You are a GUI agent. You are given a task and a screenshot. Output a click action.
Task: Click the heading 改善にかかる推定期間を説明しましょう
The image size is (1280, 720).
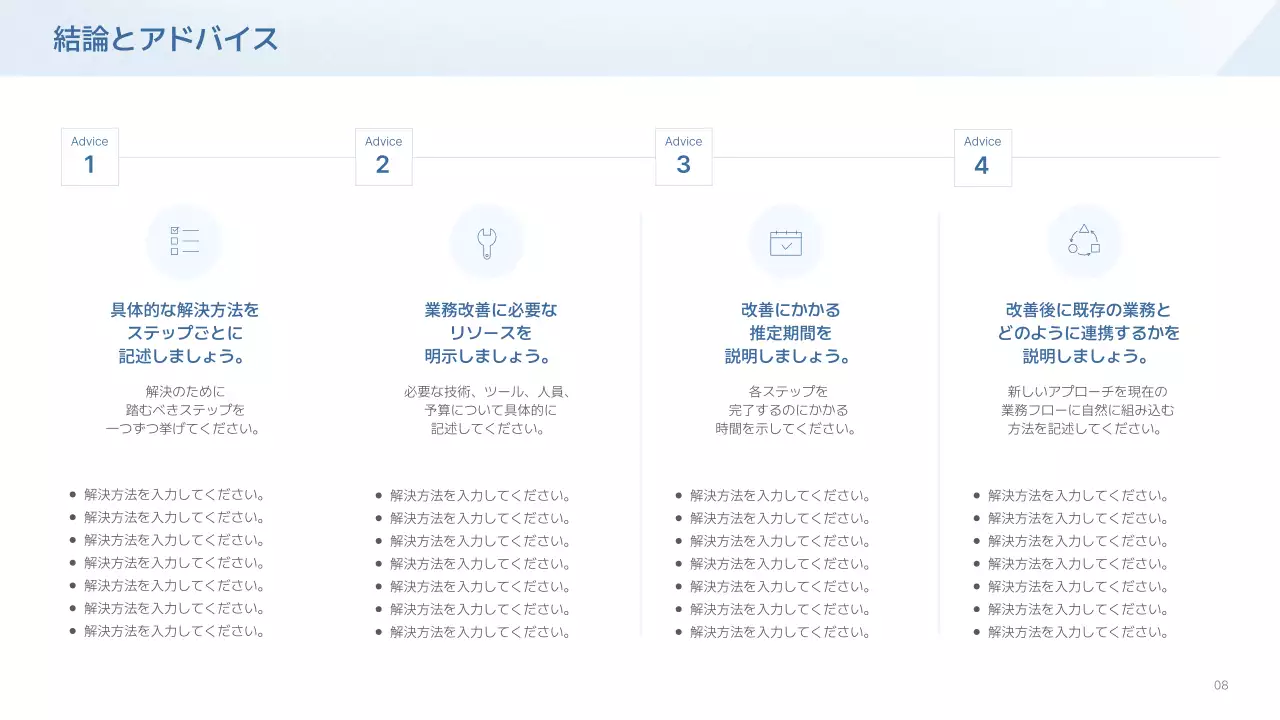click(x=786, y=332)
